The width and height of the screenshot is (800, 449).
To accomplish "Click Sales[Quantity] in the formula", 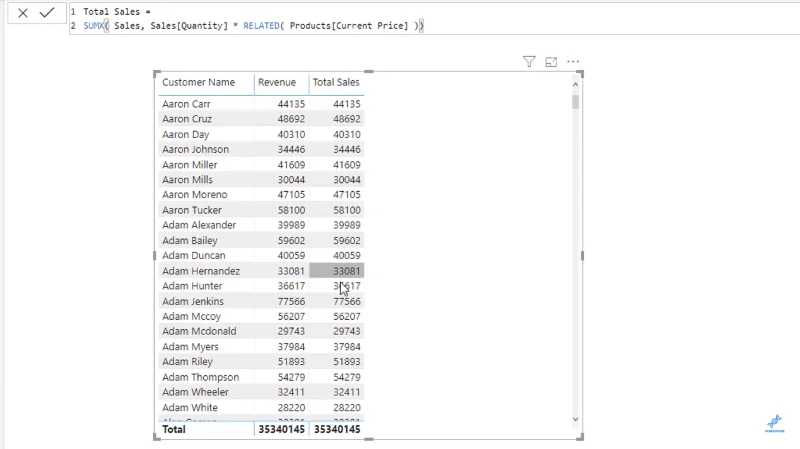I will (x=189, y=26).
